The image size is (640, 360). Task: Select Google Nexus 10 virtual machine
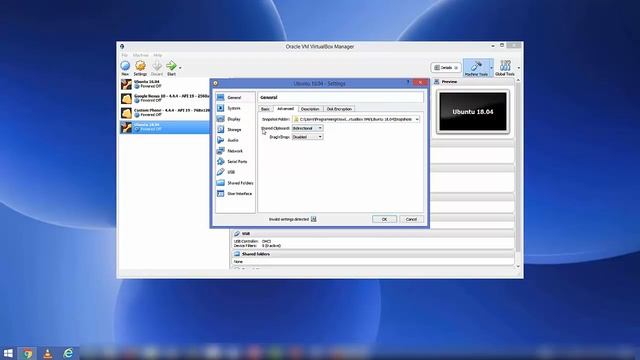pyautogui.click(x=165, y=98)
